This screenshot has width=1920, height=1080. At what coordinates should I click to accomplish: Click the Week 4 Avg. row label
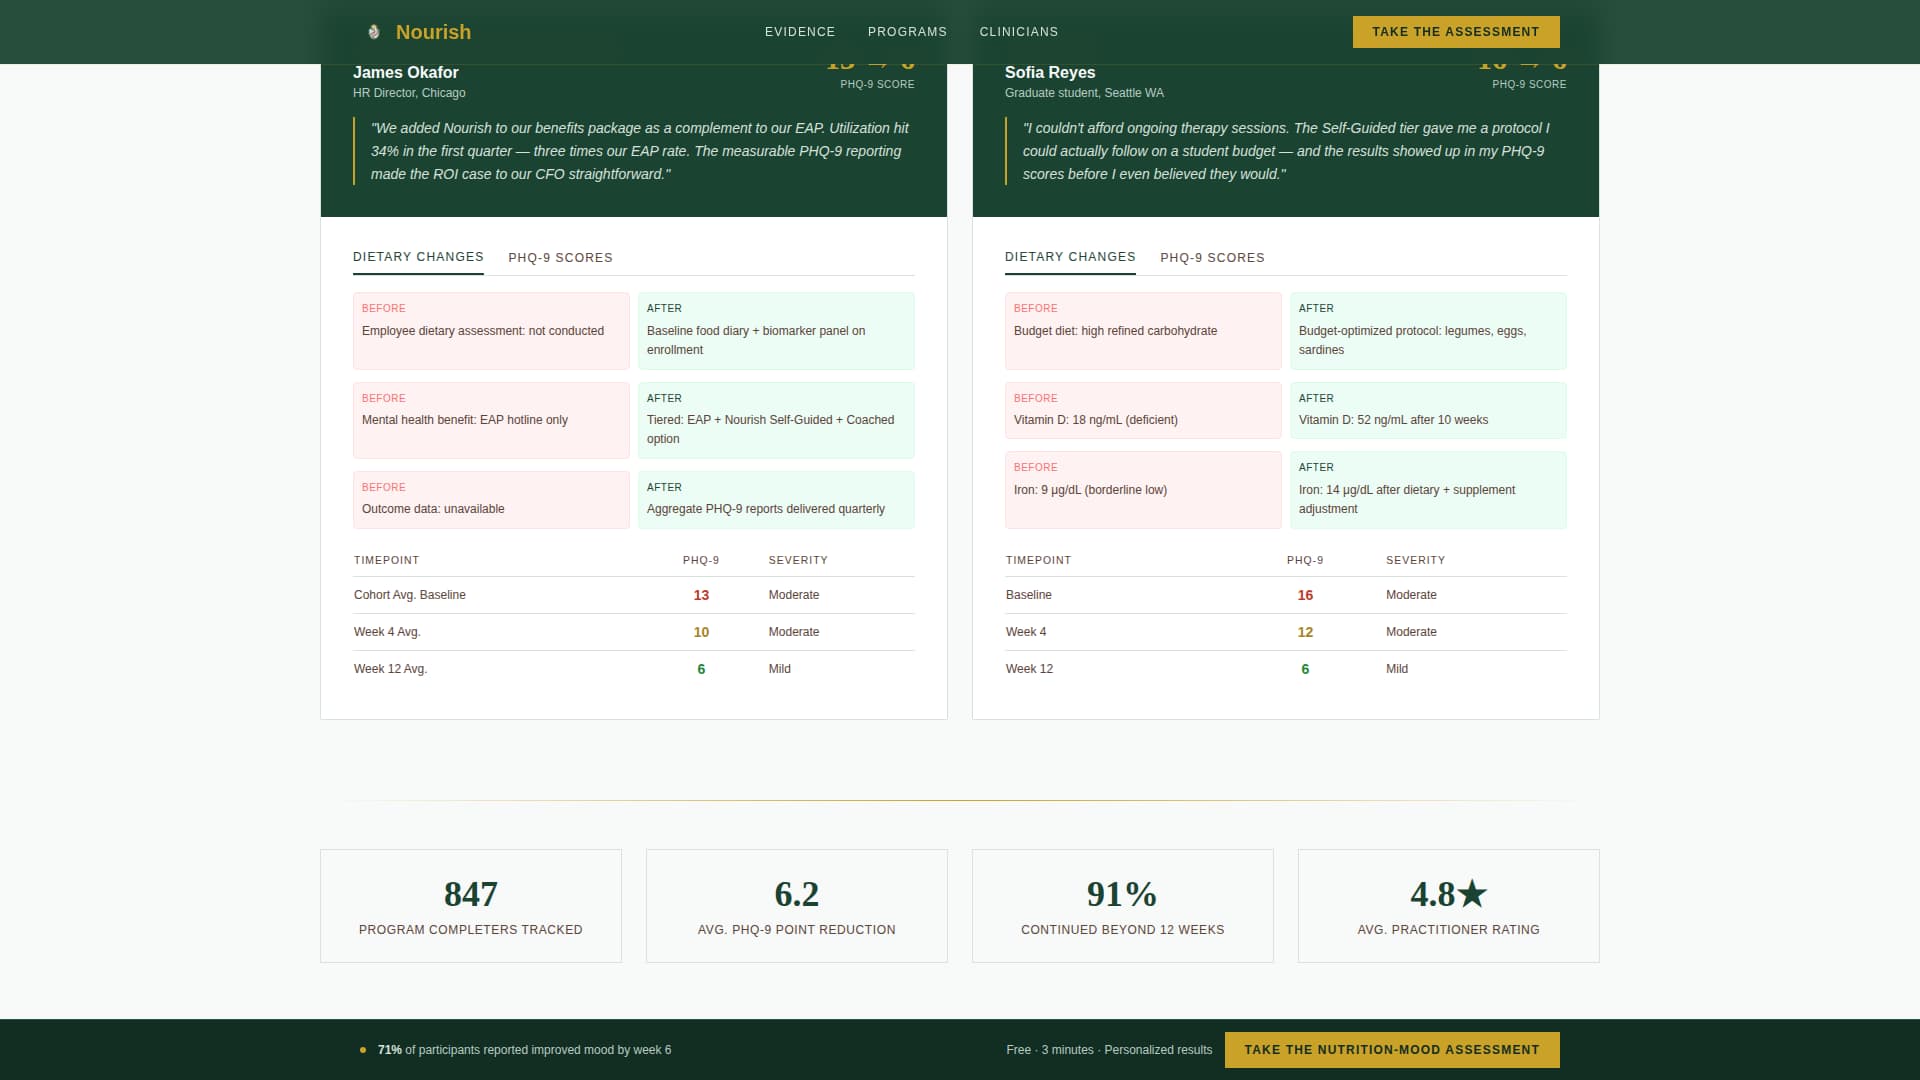click(x=387, y=632)
